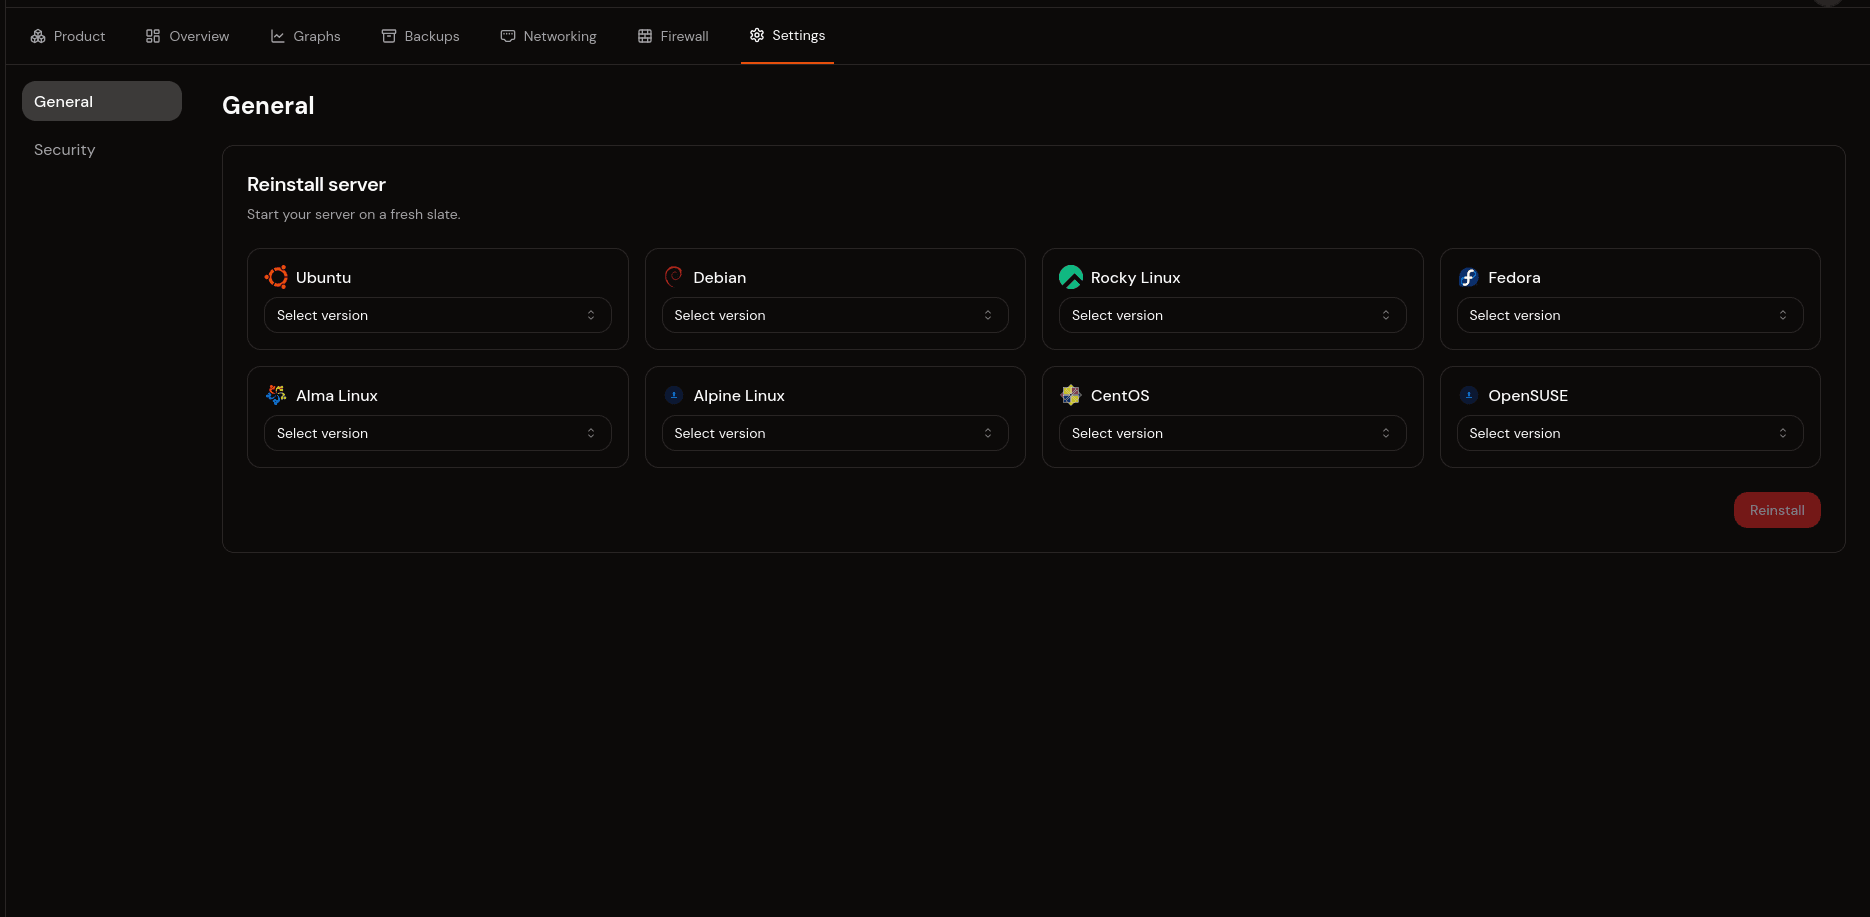Open the Rocky Linux version dropdown
This screenshot has height=917, width=1870.
coord(1232,315)
